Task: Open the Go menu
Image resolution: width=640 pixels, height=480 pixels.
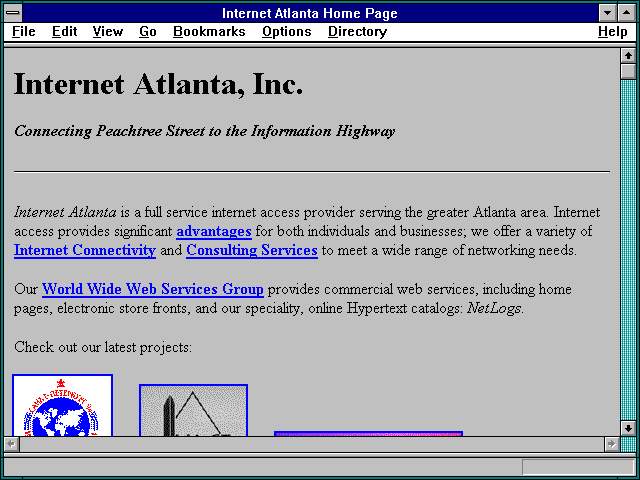Action: tap(148, 32)
